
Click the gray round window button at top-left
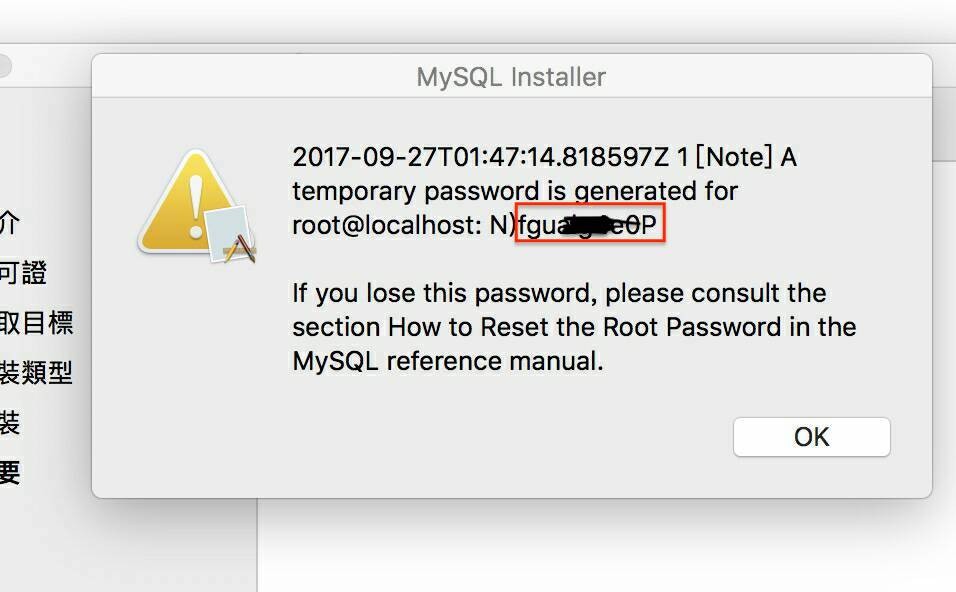3,66
